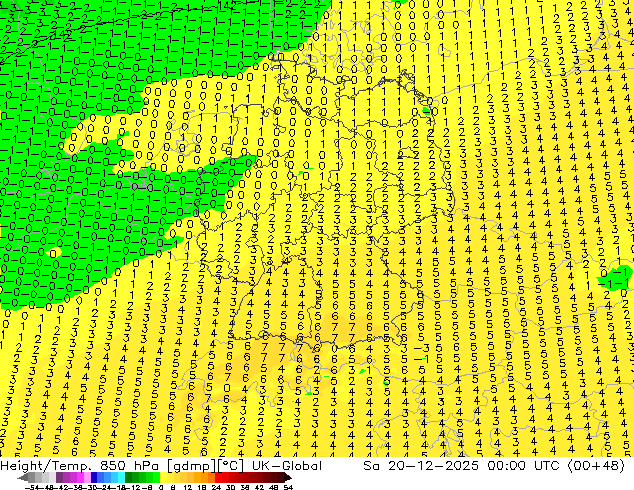Click the '(00+48)' forecast hour label

[x=596, y=466]
